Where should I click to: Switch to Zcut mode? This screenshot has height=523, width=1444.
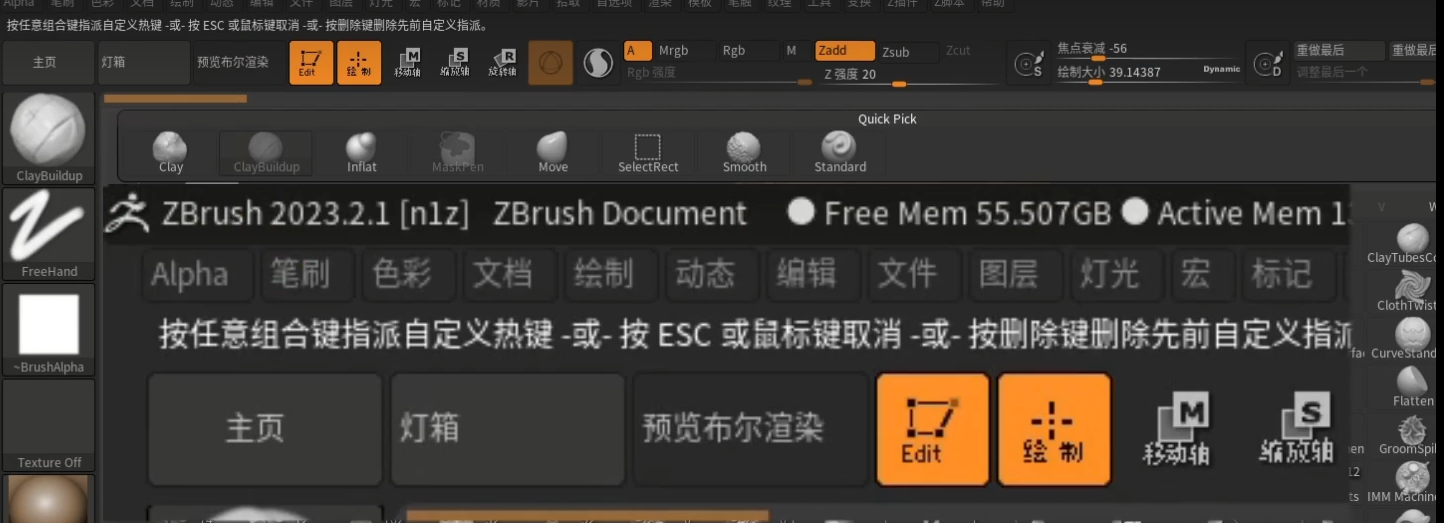(958, 51)
